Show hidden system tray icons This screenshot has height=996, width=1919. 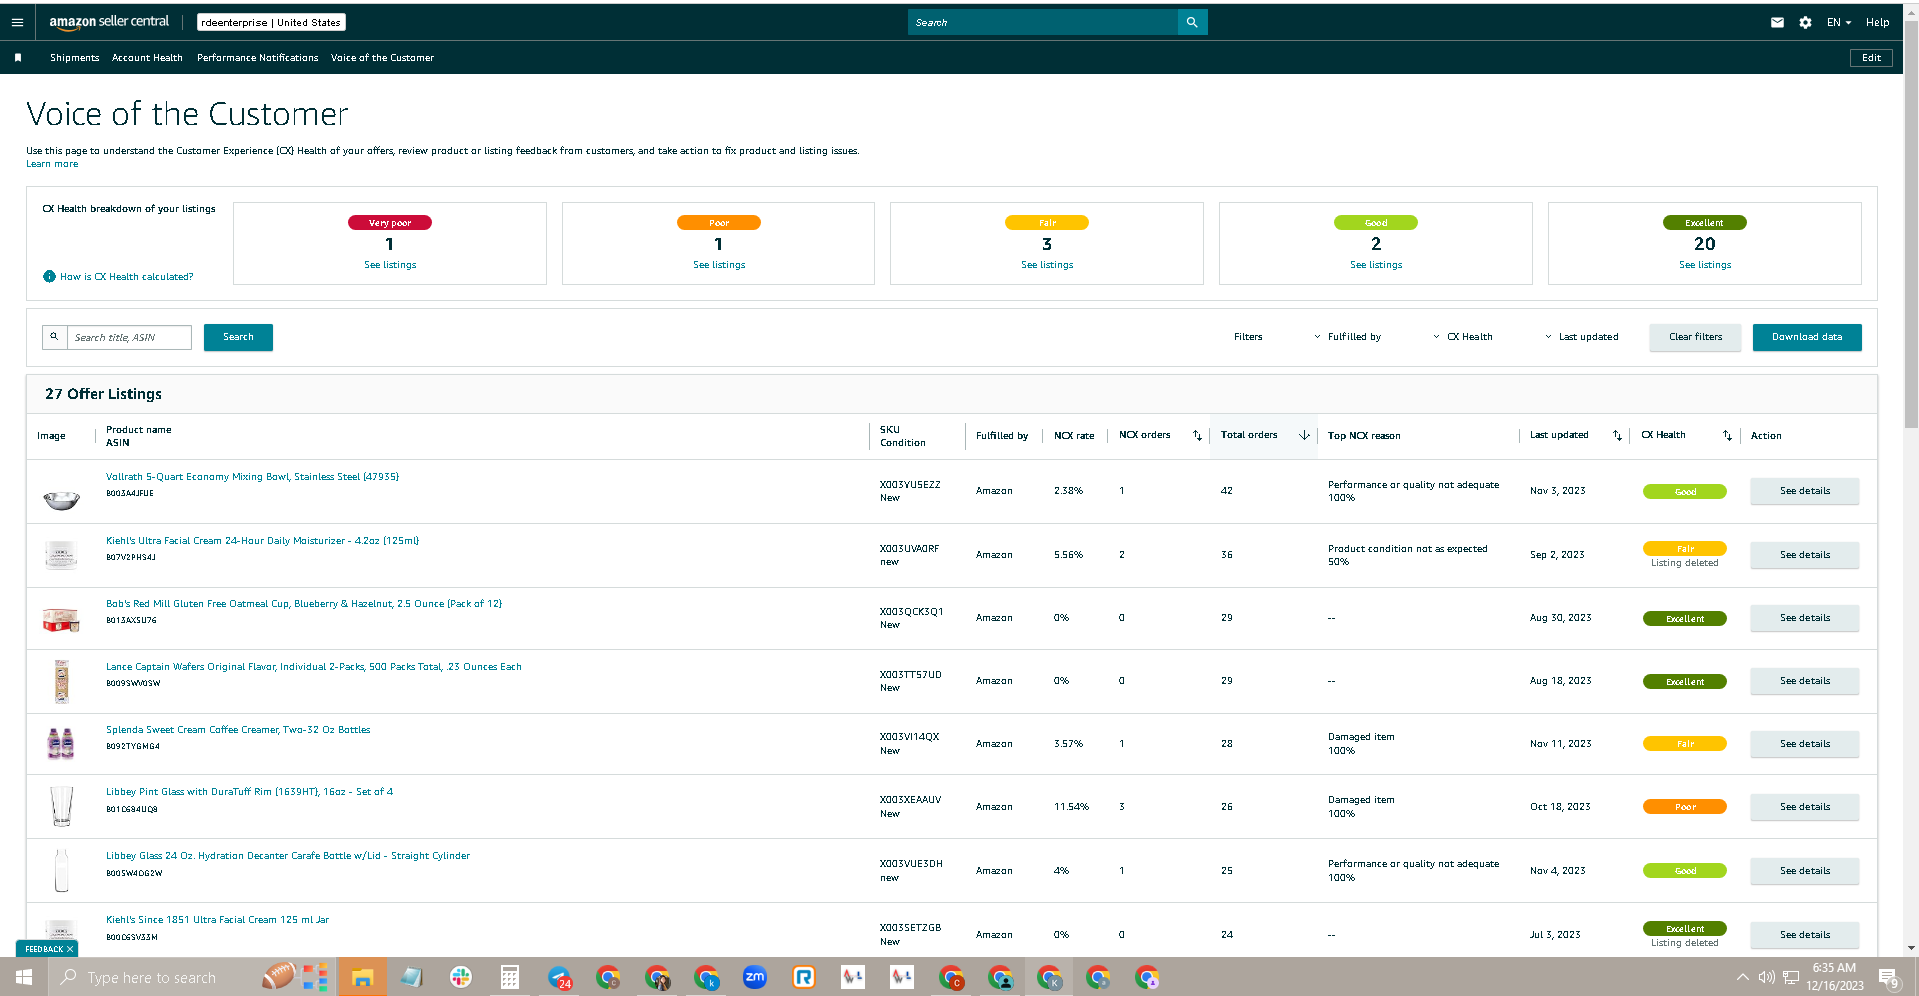pyautogui.click(x=1743, y=977)
